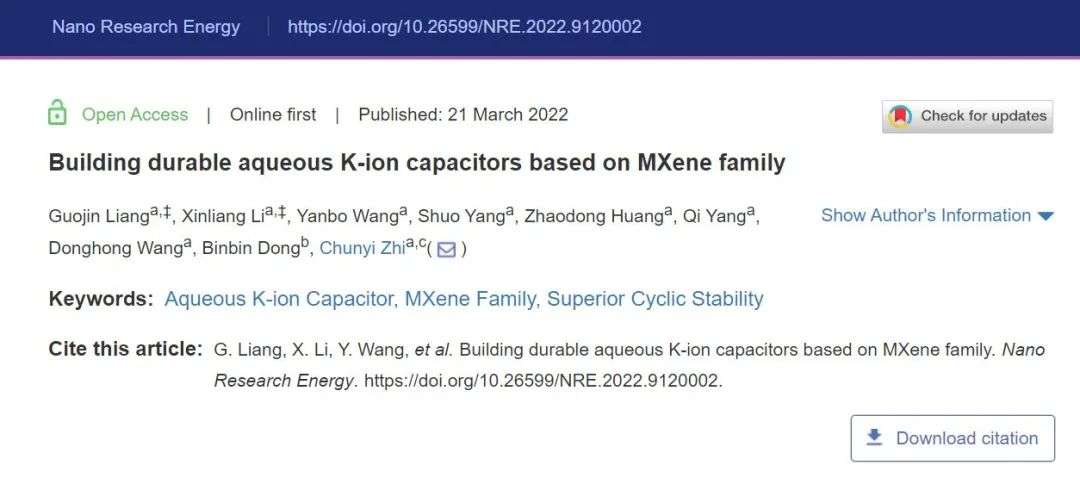
Task: Click the download arrow icon in citation button
Action: 874,437
